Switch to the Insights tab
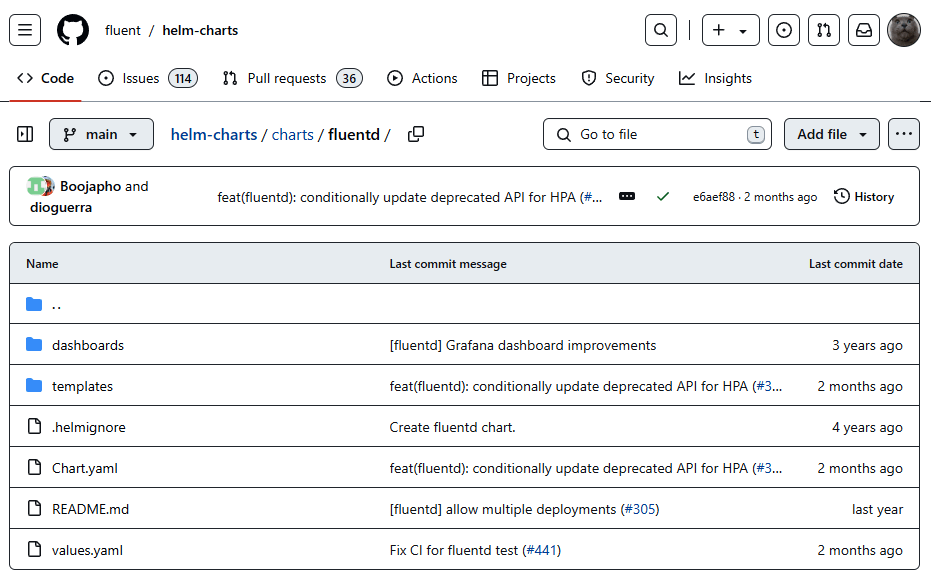931x574 pixels. (x=715, y=78)
